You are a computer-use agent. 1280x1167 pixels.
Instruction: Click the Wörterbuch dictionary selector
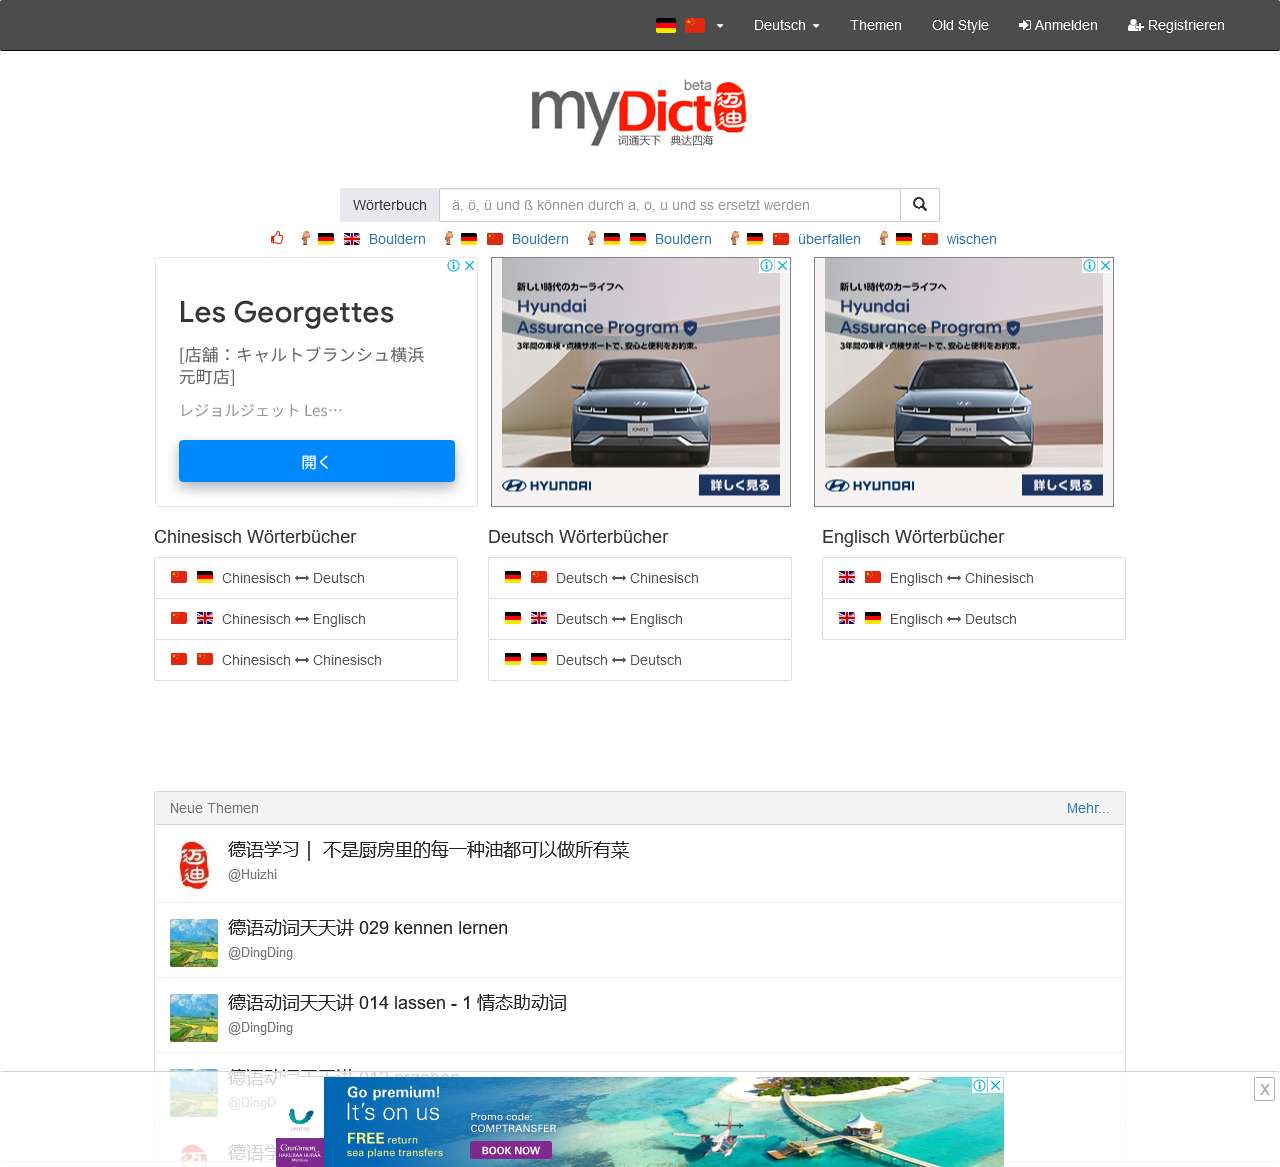point(389,205)
